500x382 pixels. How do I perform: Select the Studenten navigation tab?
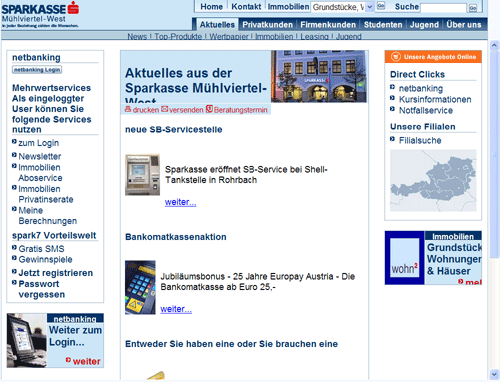pos(383,25)
